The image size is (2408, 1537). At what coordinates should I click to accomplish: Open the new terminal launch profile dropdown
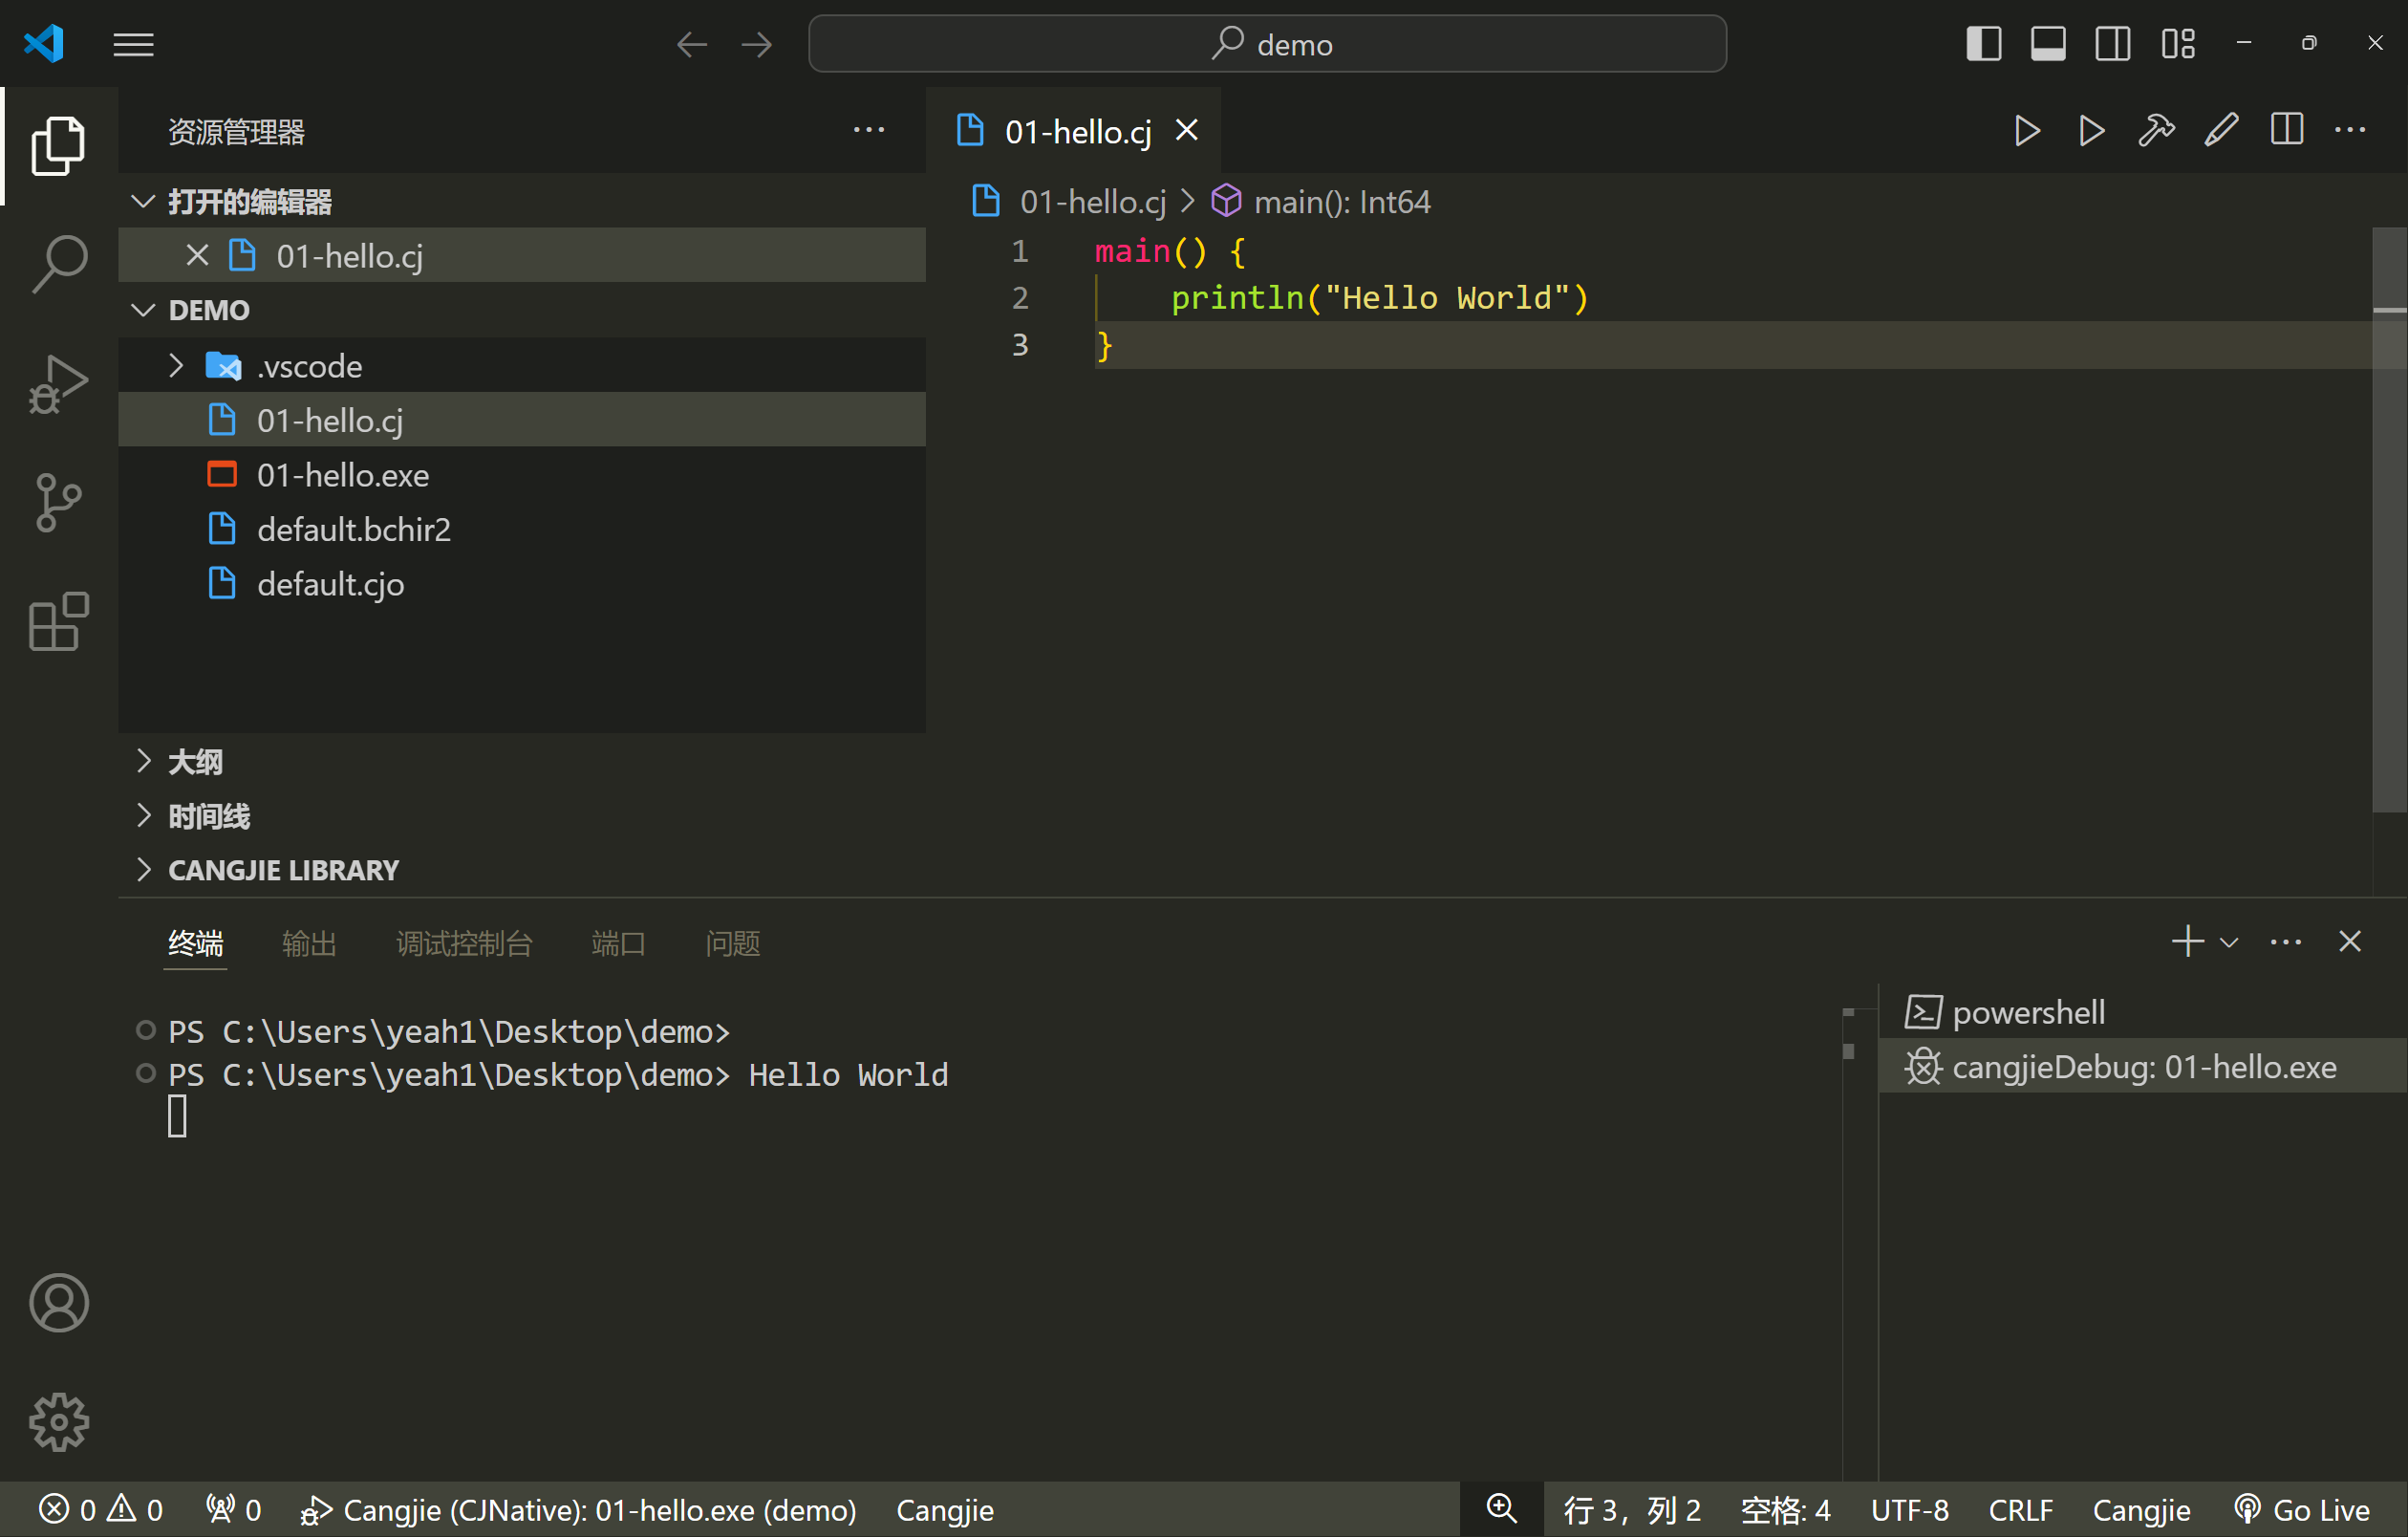click(2229, 942)
